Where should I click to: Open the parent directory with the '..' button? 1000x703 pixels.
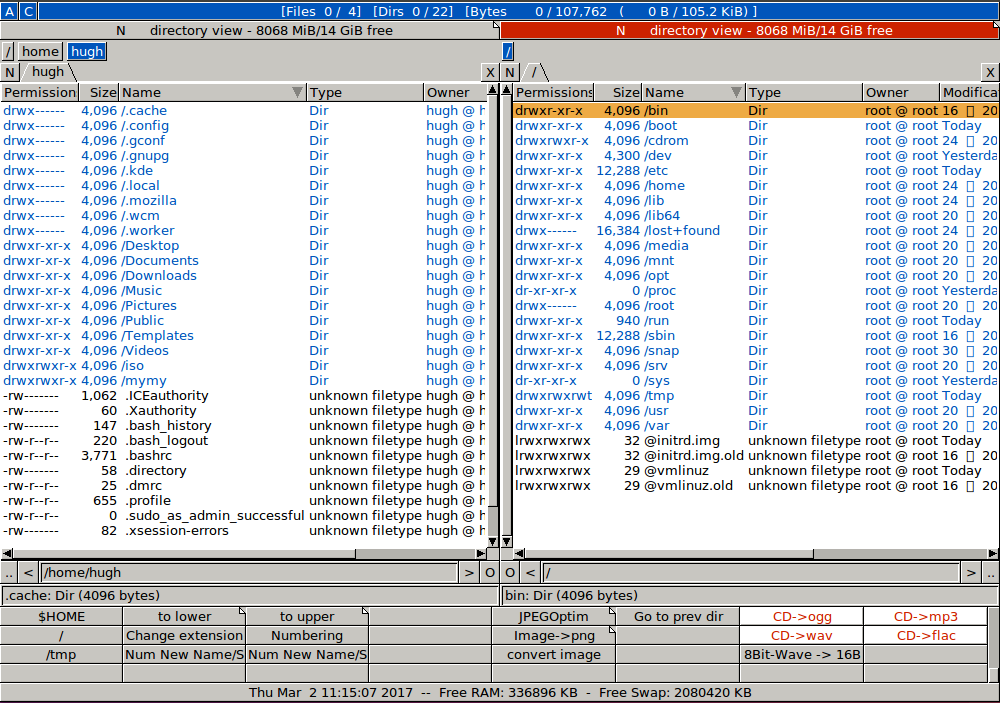pyautogui.click(x=10, y=572)
